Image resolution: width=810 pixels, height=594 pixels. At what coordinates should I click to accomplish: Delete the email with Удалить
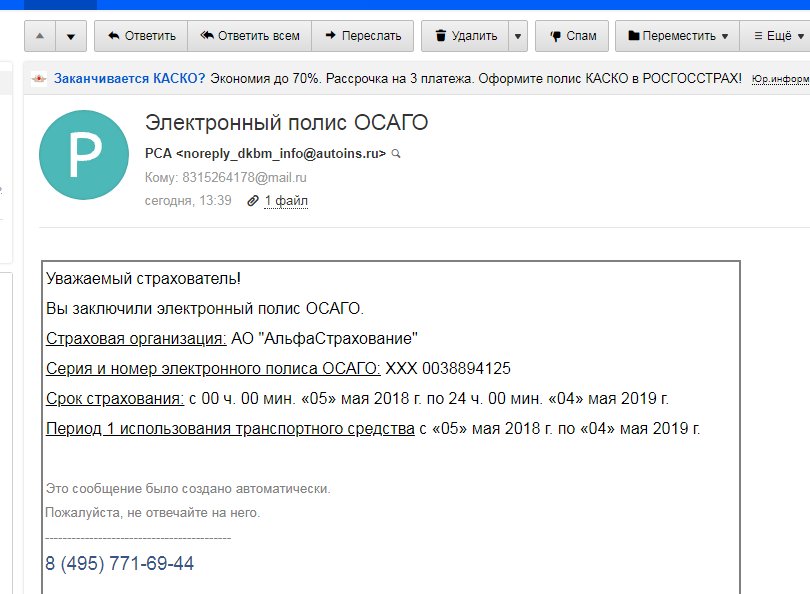coord(465,36)
